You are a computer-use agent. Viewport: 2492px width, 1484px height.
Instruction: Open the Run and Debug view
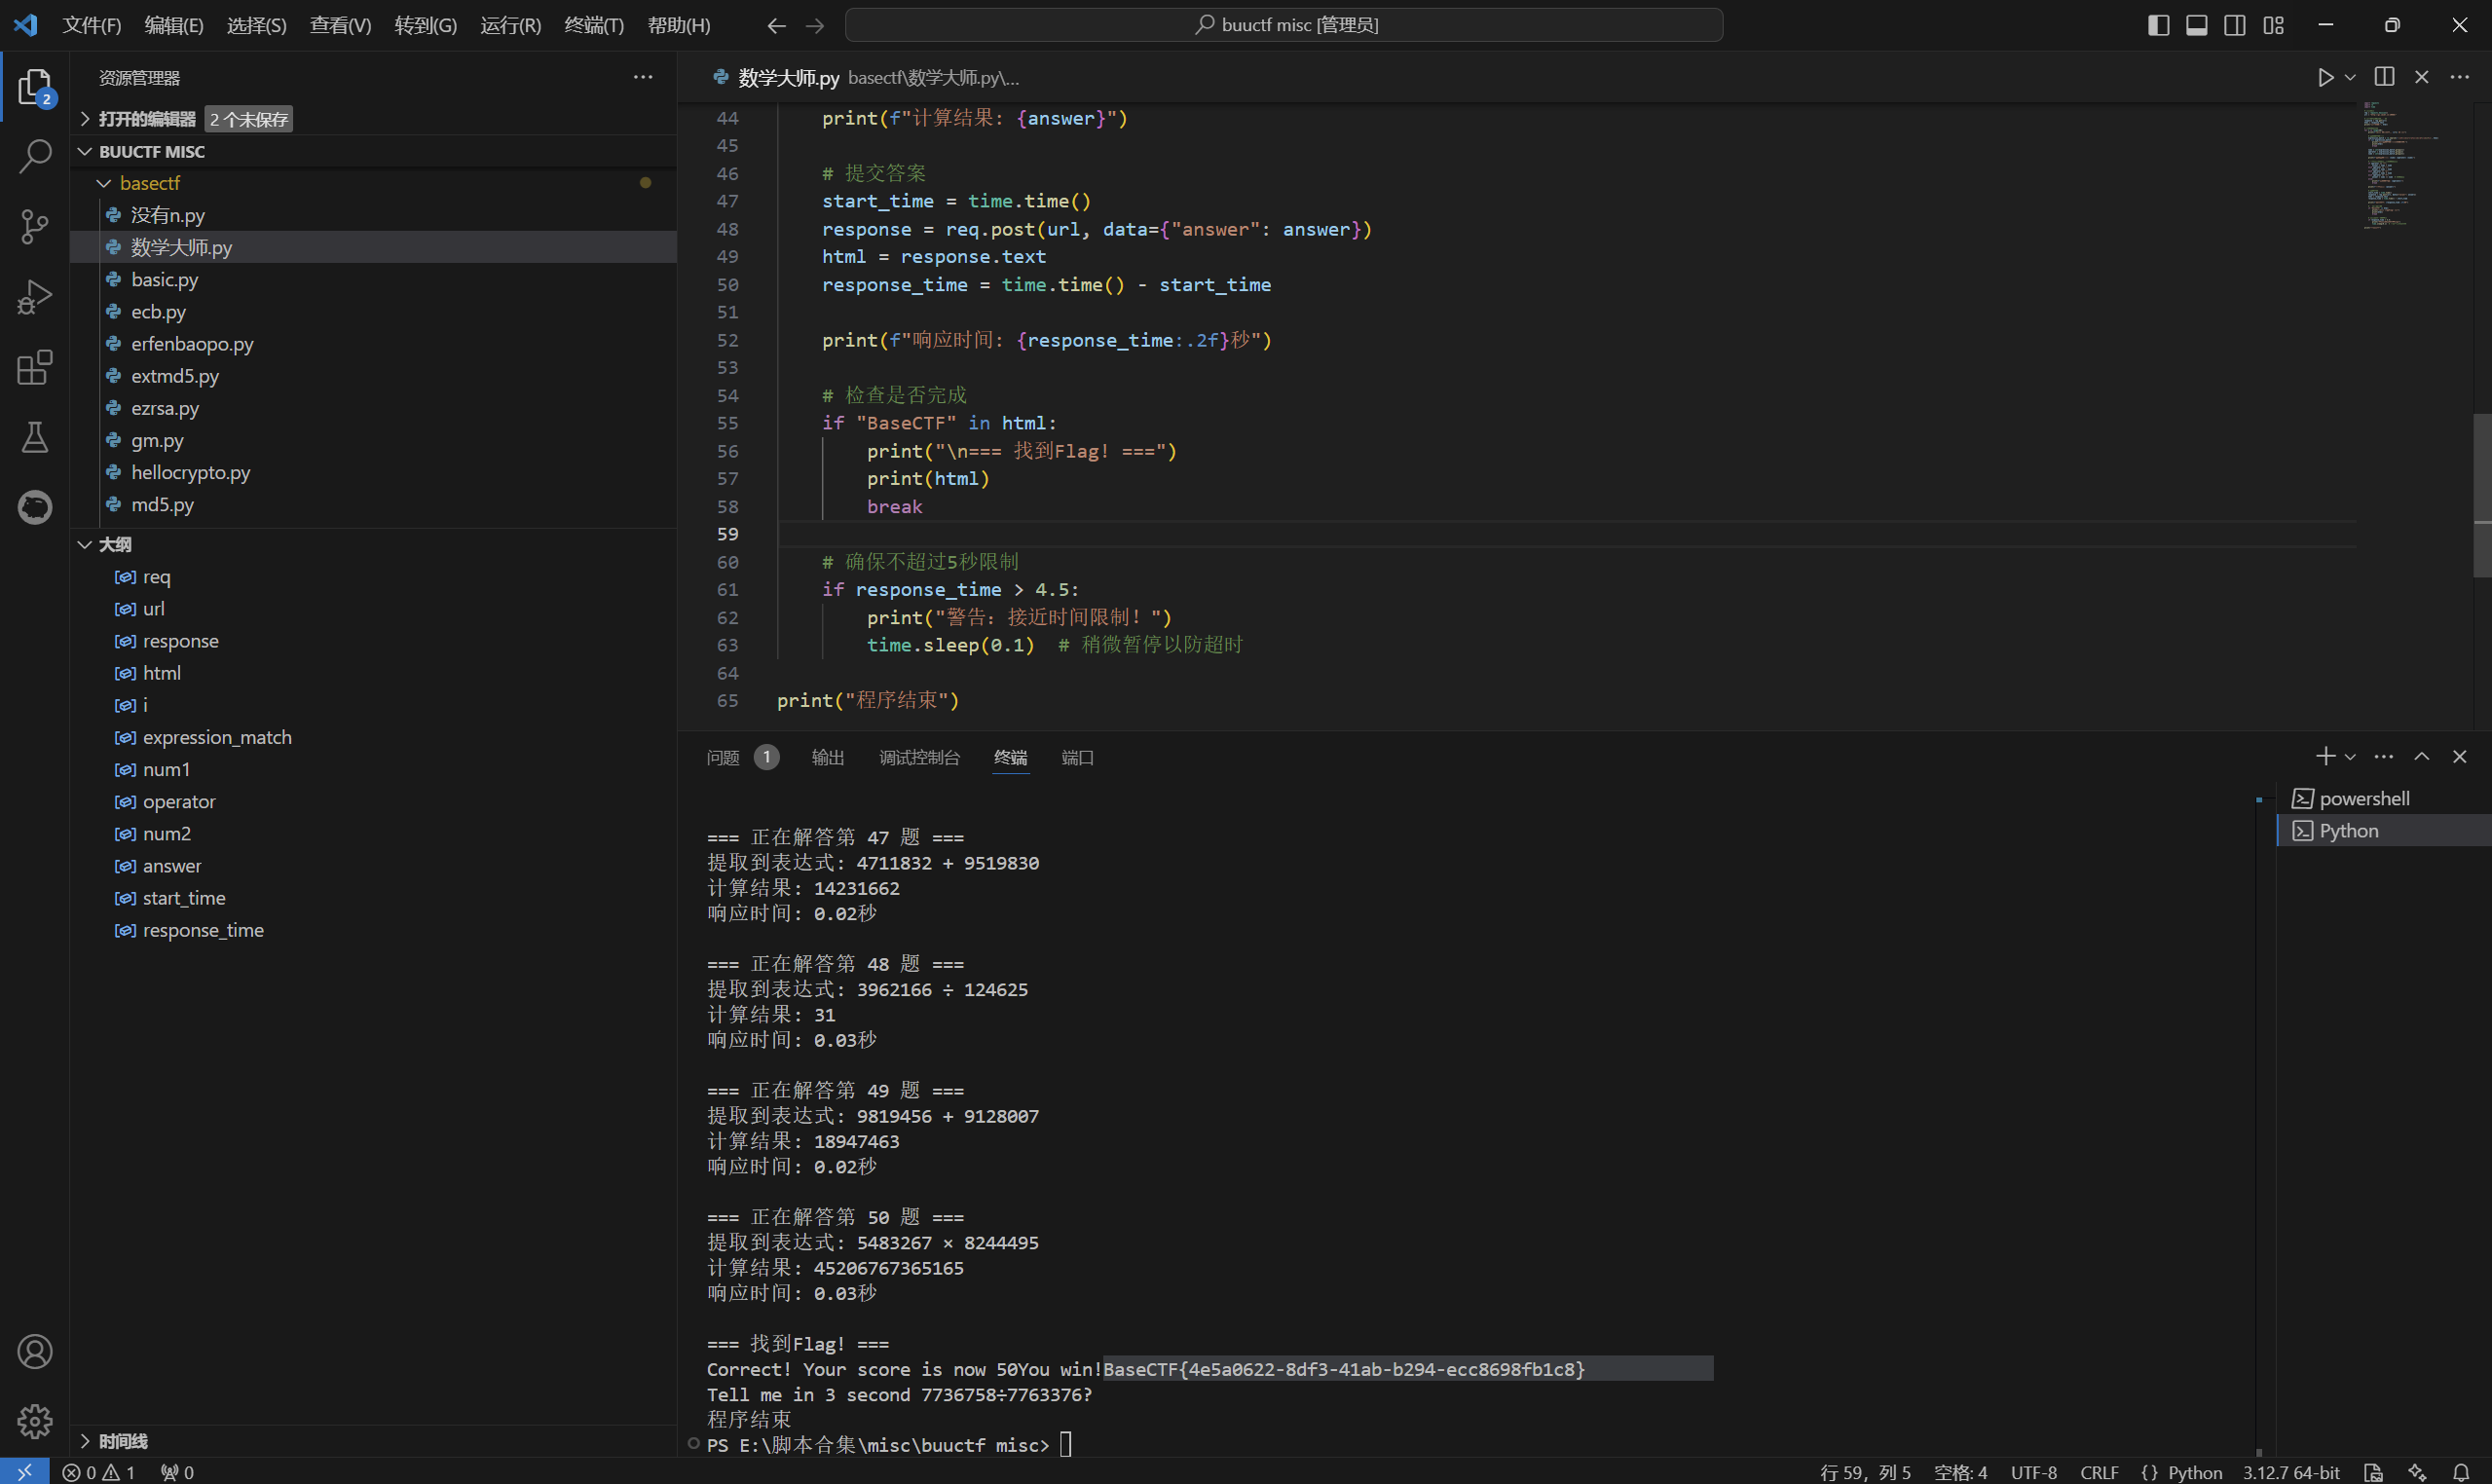coord(35,297)
